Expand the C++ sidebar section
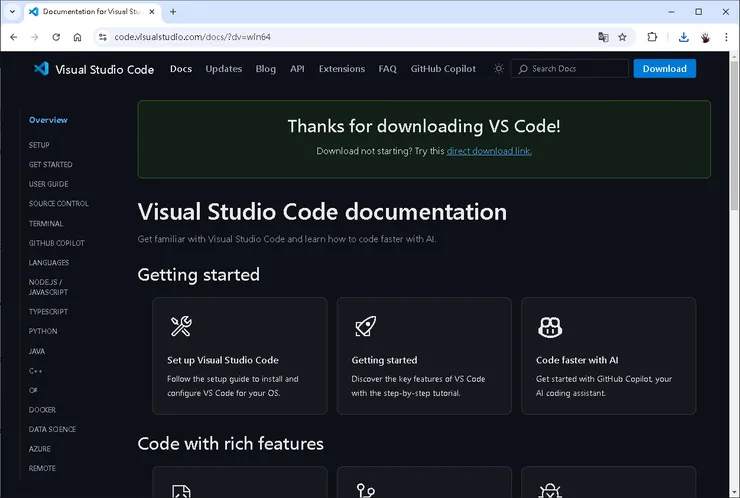 tap(35, 371)
